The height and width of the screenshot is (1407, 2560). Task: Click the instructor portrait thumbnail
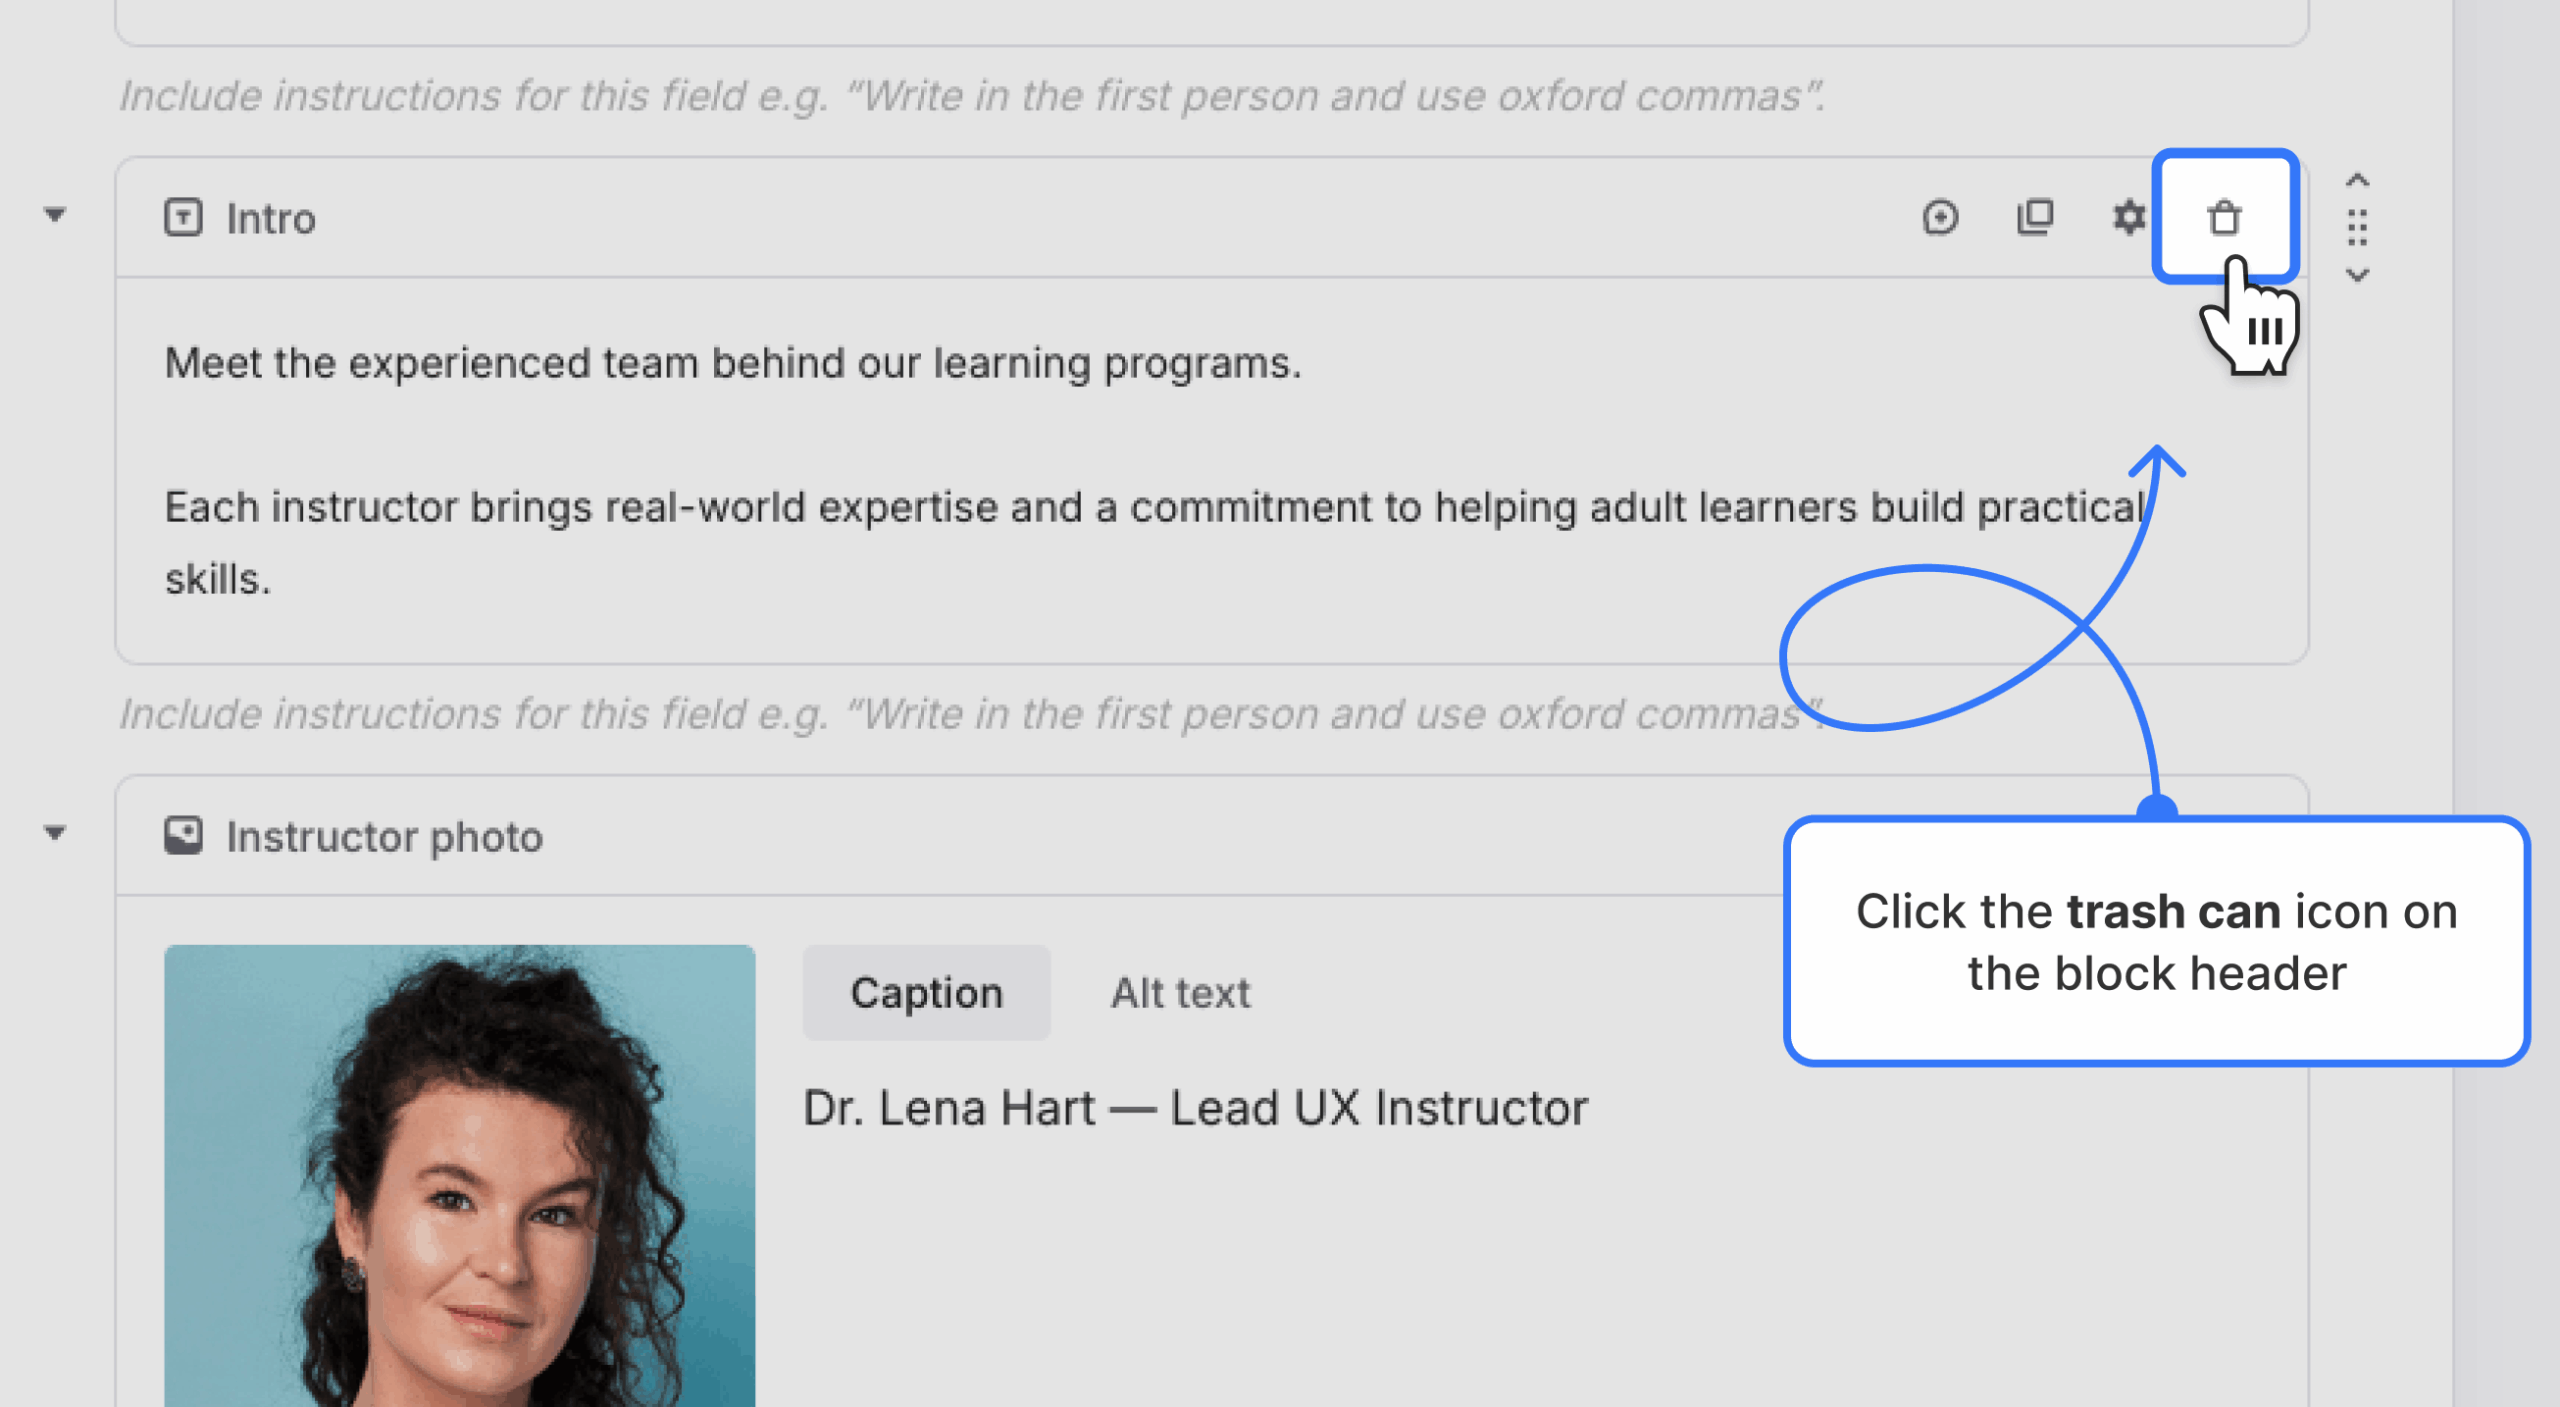(x=459, y=1176)
